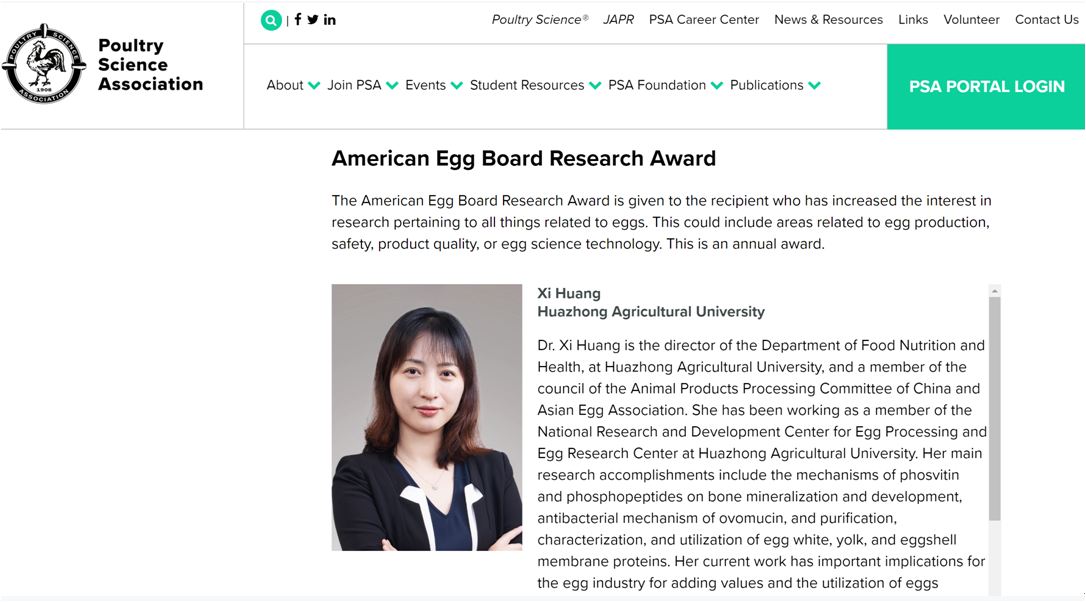The width and height of the screenshot is (1086, 602).
Task: Open the Contact Us page
Action: click(x=1046, y=20)
